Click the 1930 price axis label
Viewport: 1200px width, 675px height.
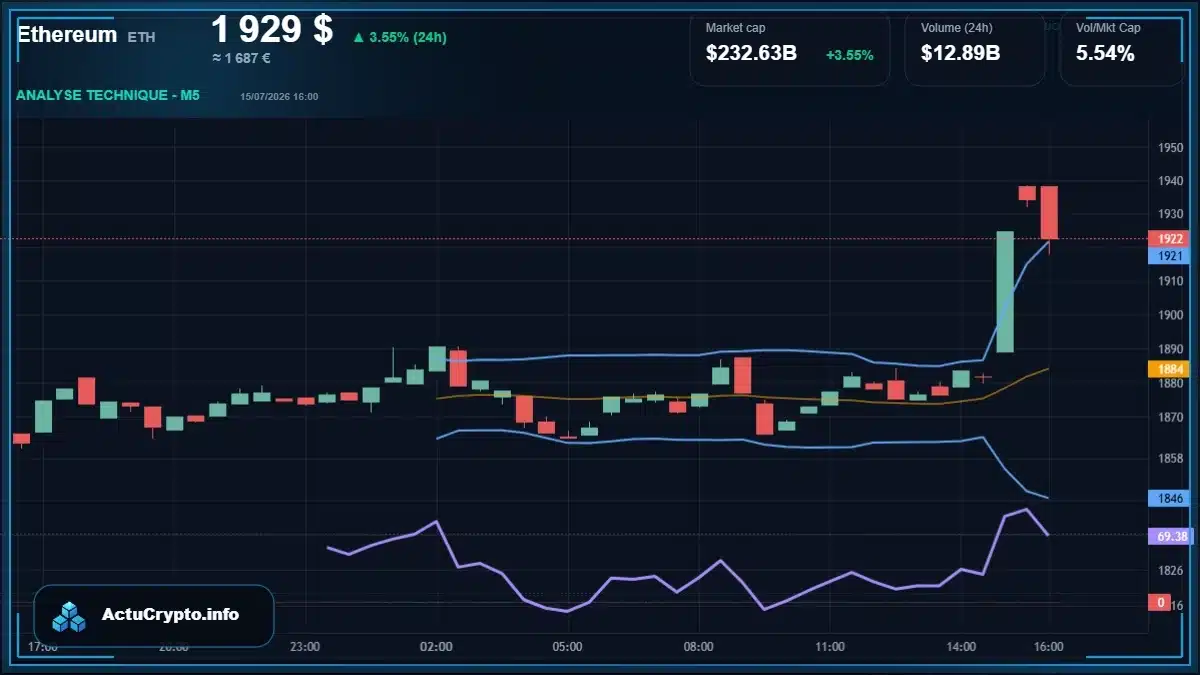[x=1171, y=214]
